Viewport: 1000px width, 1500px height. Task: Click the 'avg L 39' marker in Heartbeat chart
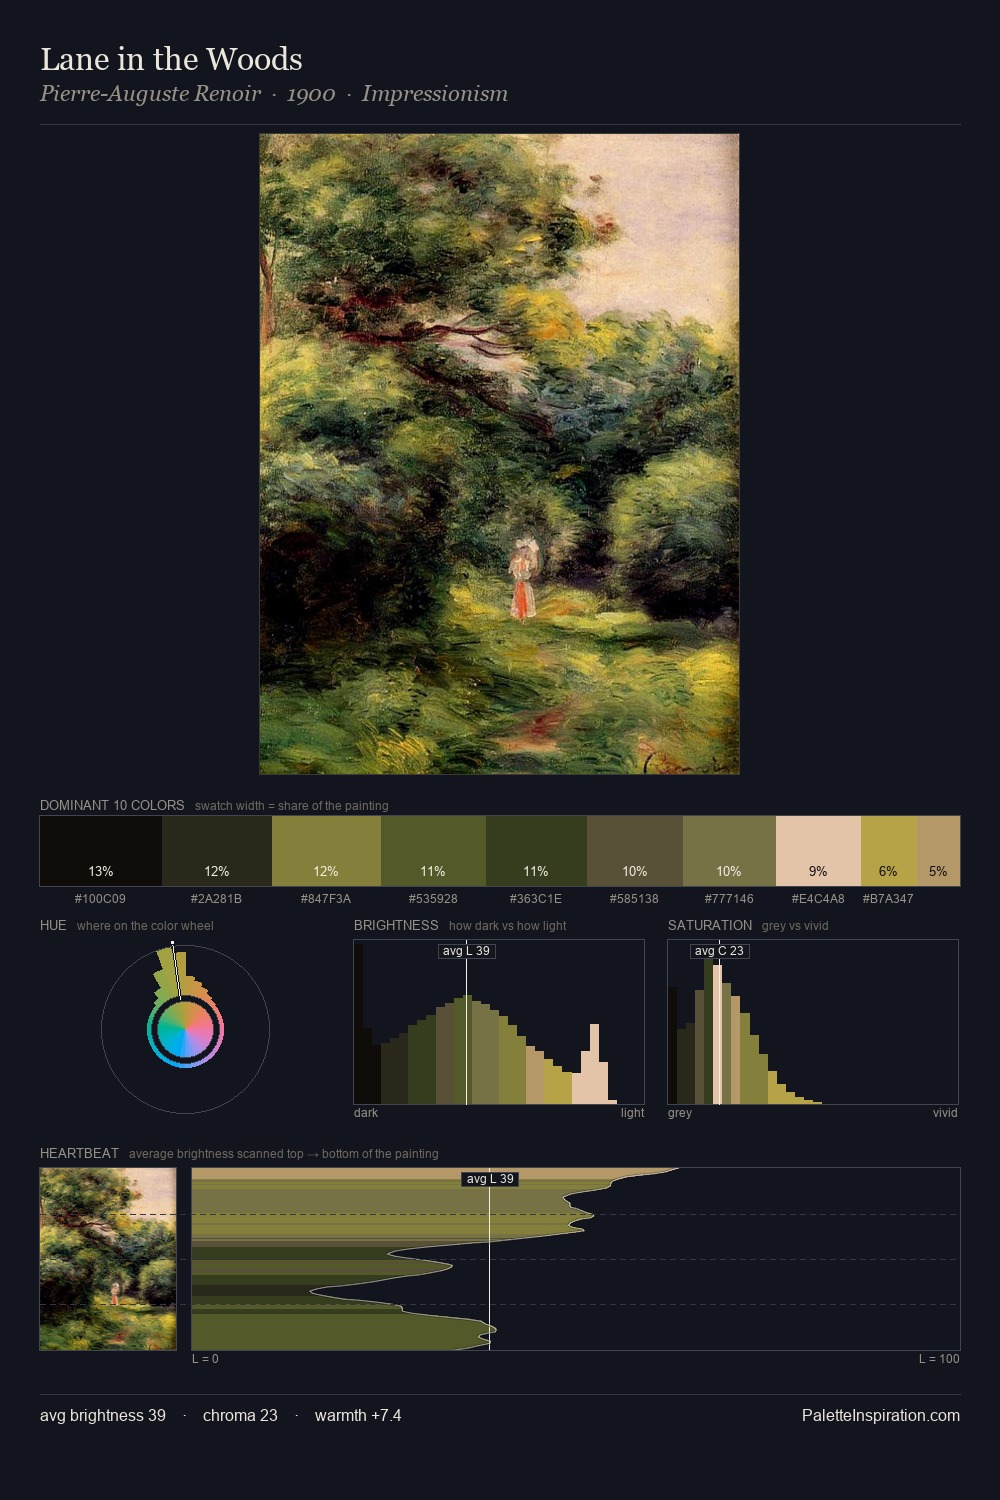490,1179
